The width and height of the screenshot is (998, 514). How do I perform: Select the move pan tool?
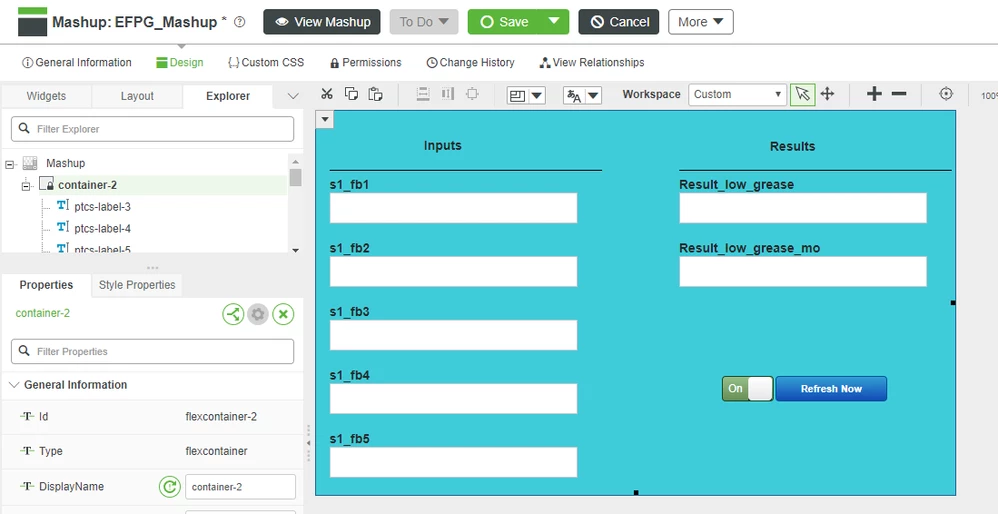coord(827,94)
